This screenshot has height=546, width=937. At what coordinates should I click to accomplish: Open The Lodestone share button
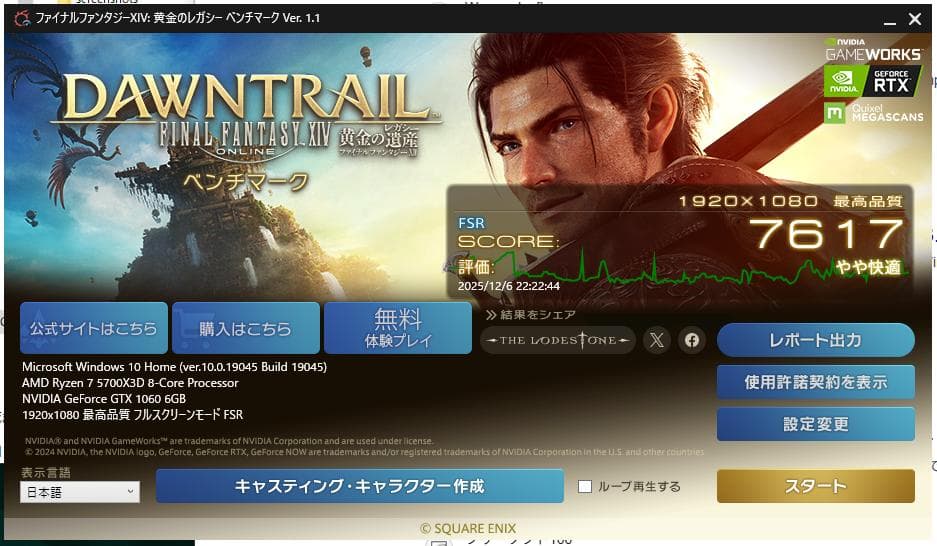[558, 340]
